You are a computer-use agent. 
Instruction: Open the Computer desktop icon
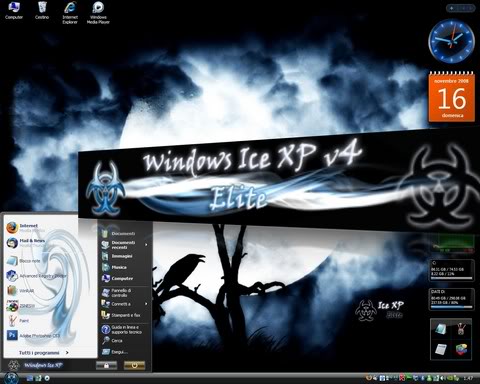coord(14,11)
